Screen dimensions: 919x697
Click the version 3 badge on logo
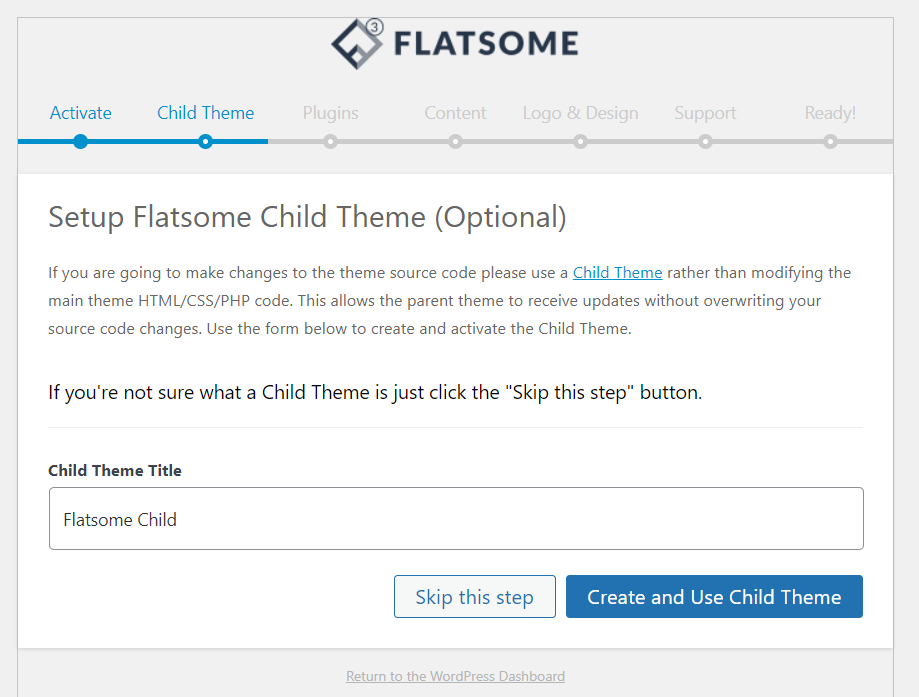click(375, 27)
